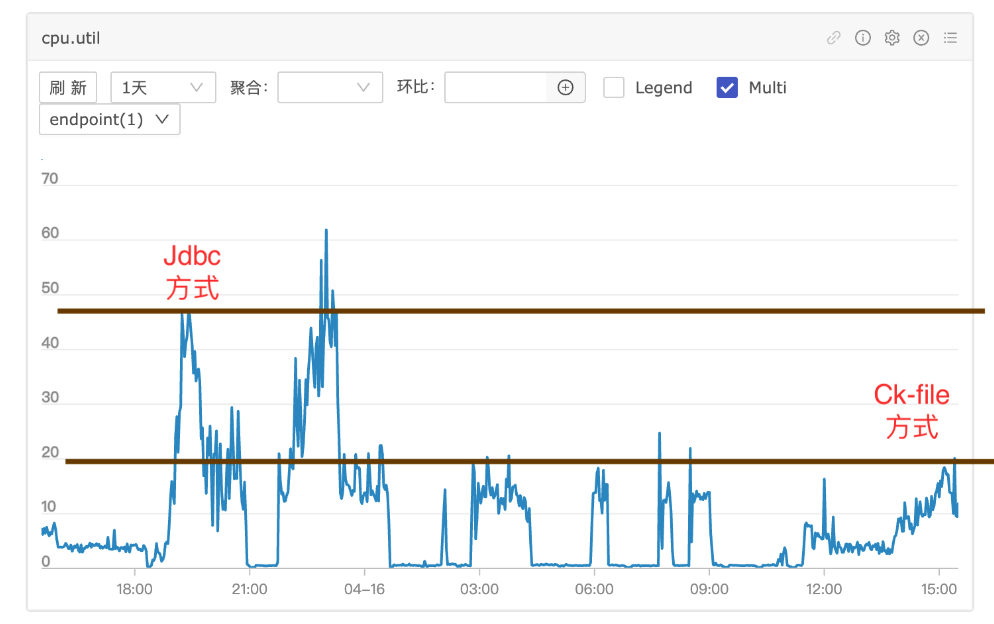
Task: Enable the Legend checkbox
Action: point(614,88)
